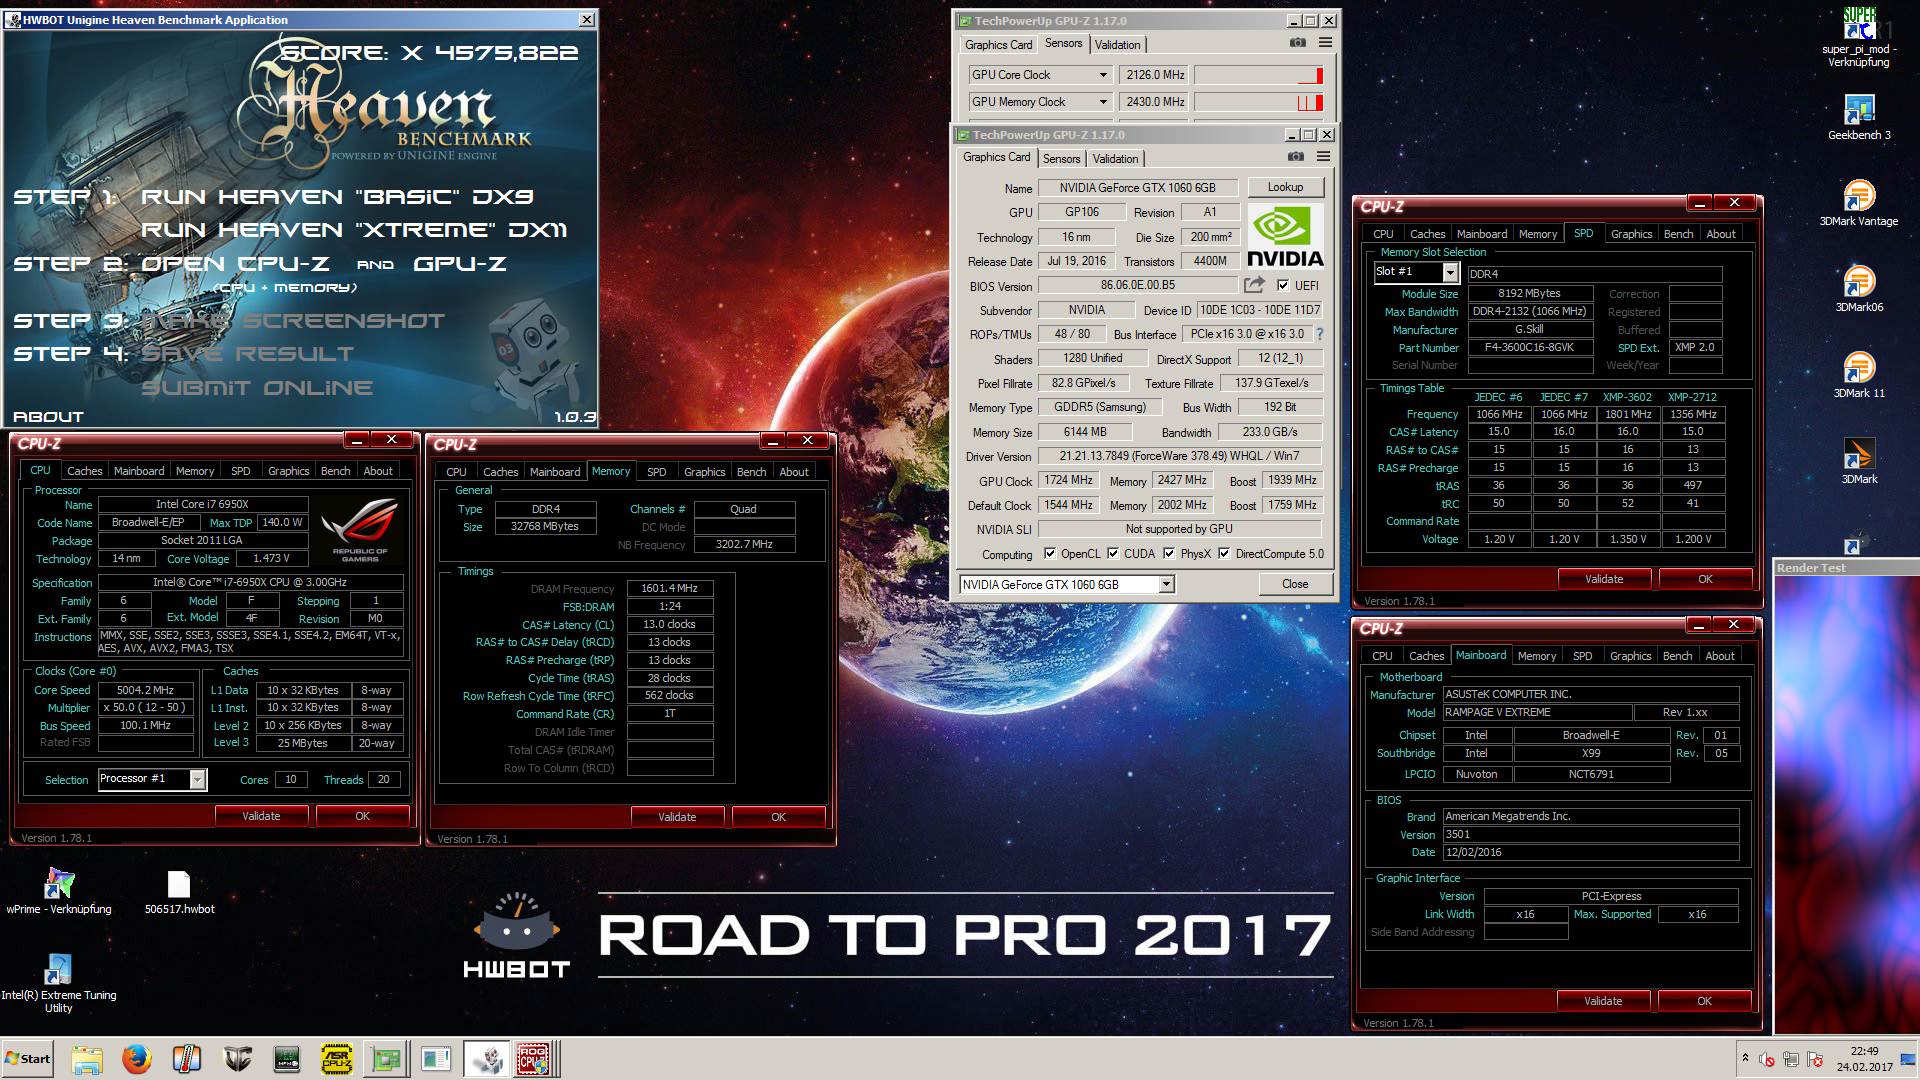The image size is (1920, 1080).
Task: Select the 506517.hwbot file icon
Action: 179,891
